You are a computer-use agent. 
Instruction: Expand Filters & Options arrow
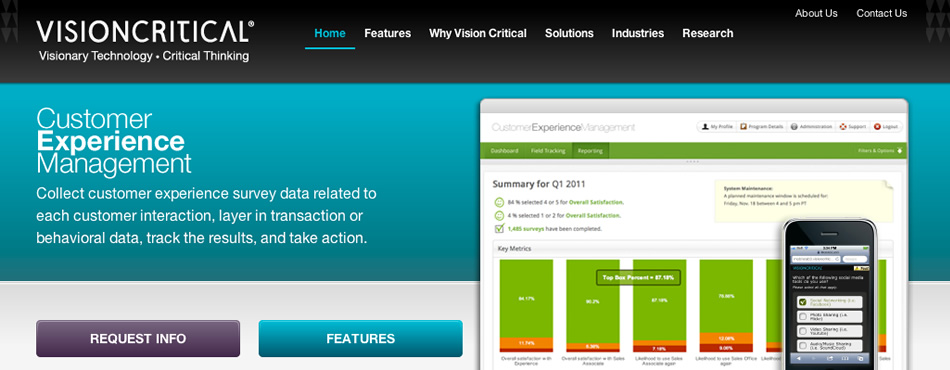[x=900, y=151]
